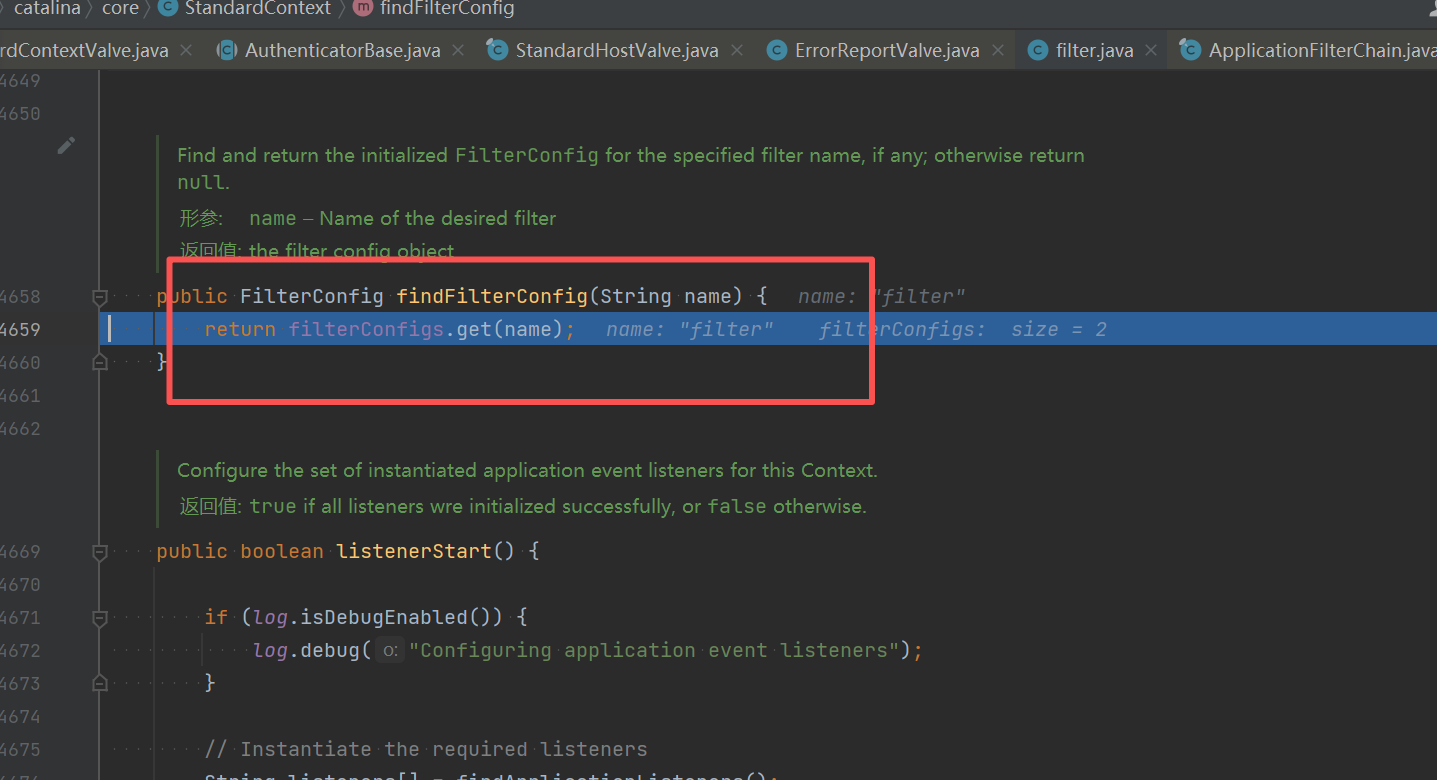This screenshot has width=1437, height=780.
Task: Click the class icon on StandardHostValve.java tab
Action: 497,50
